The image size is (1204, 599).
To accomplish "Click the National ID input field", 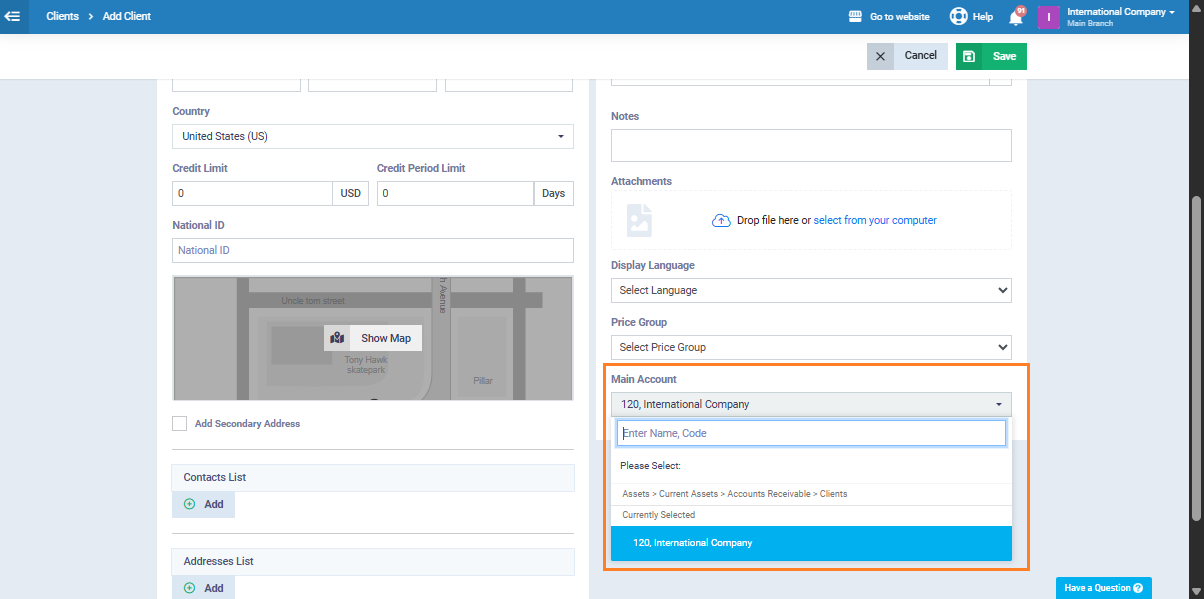I will click(x=372, y=250).
